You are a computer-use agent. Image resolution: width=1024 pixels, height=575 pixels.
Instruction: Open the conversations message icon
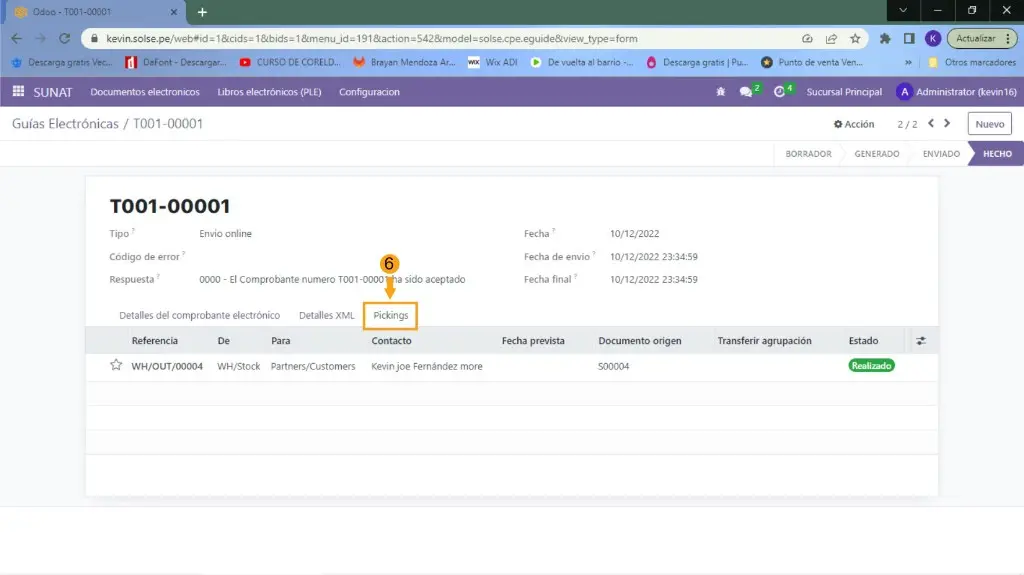pyautogui.click(x=746, y=92)
